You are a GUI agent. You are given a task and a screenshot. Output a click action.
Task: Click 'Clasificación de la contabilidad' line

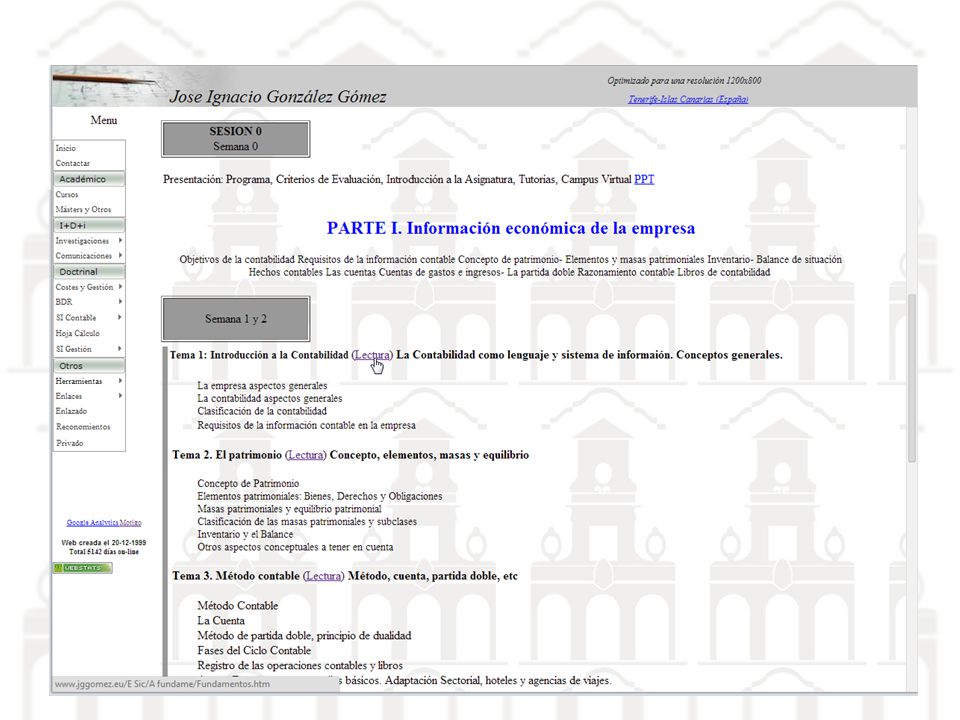click(x=262, y=411)
